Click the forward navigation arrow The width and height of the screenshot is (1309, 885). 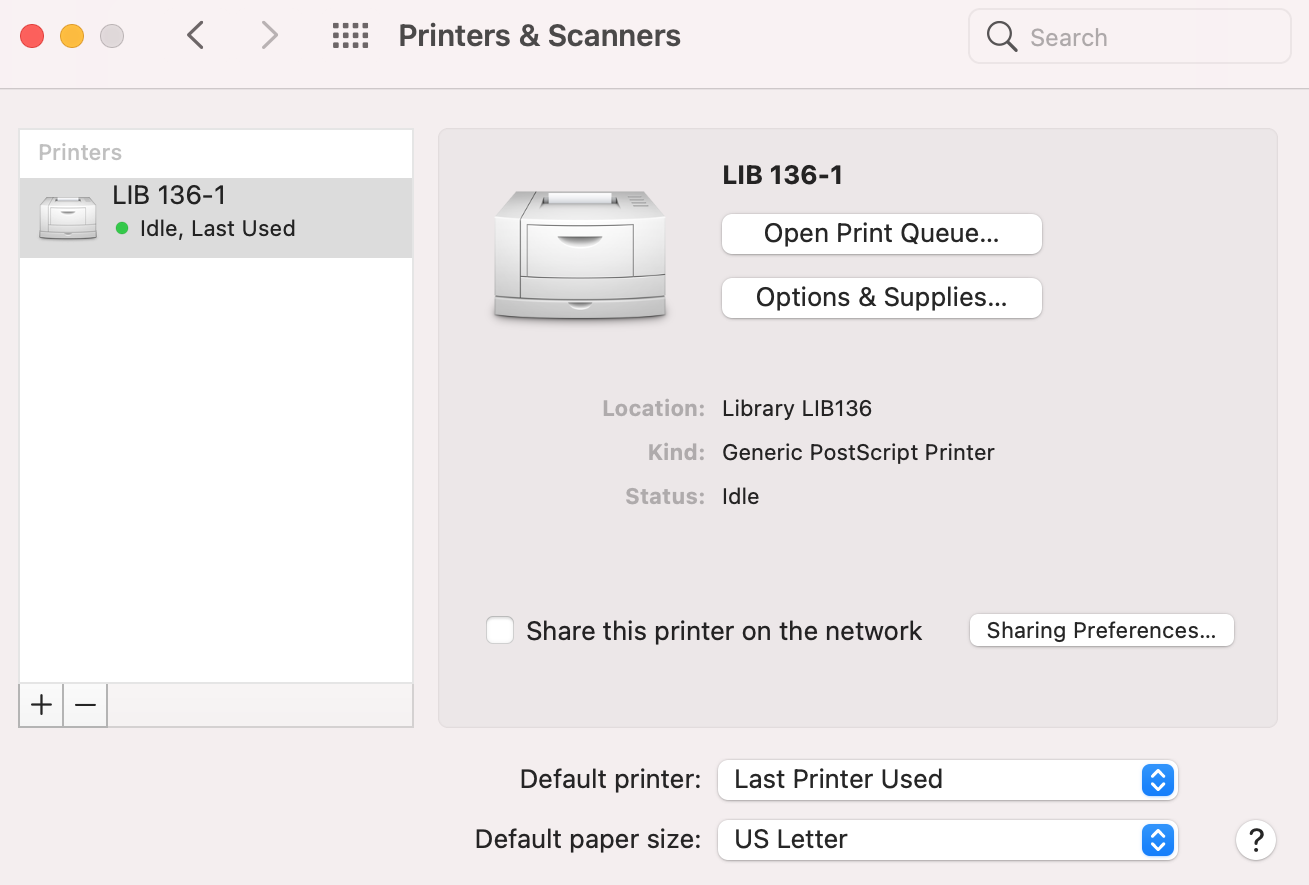tap(268, 35)
